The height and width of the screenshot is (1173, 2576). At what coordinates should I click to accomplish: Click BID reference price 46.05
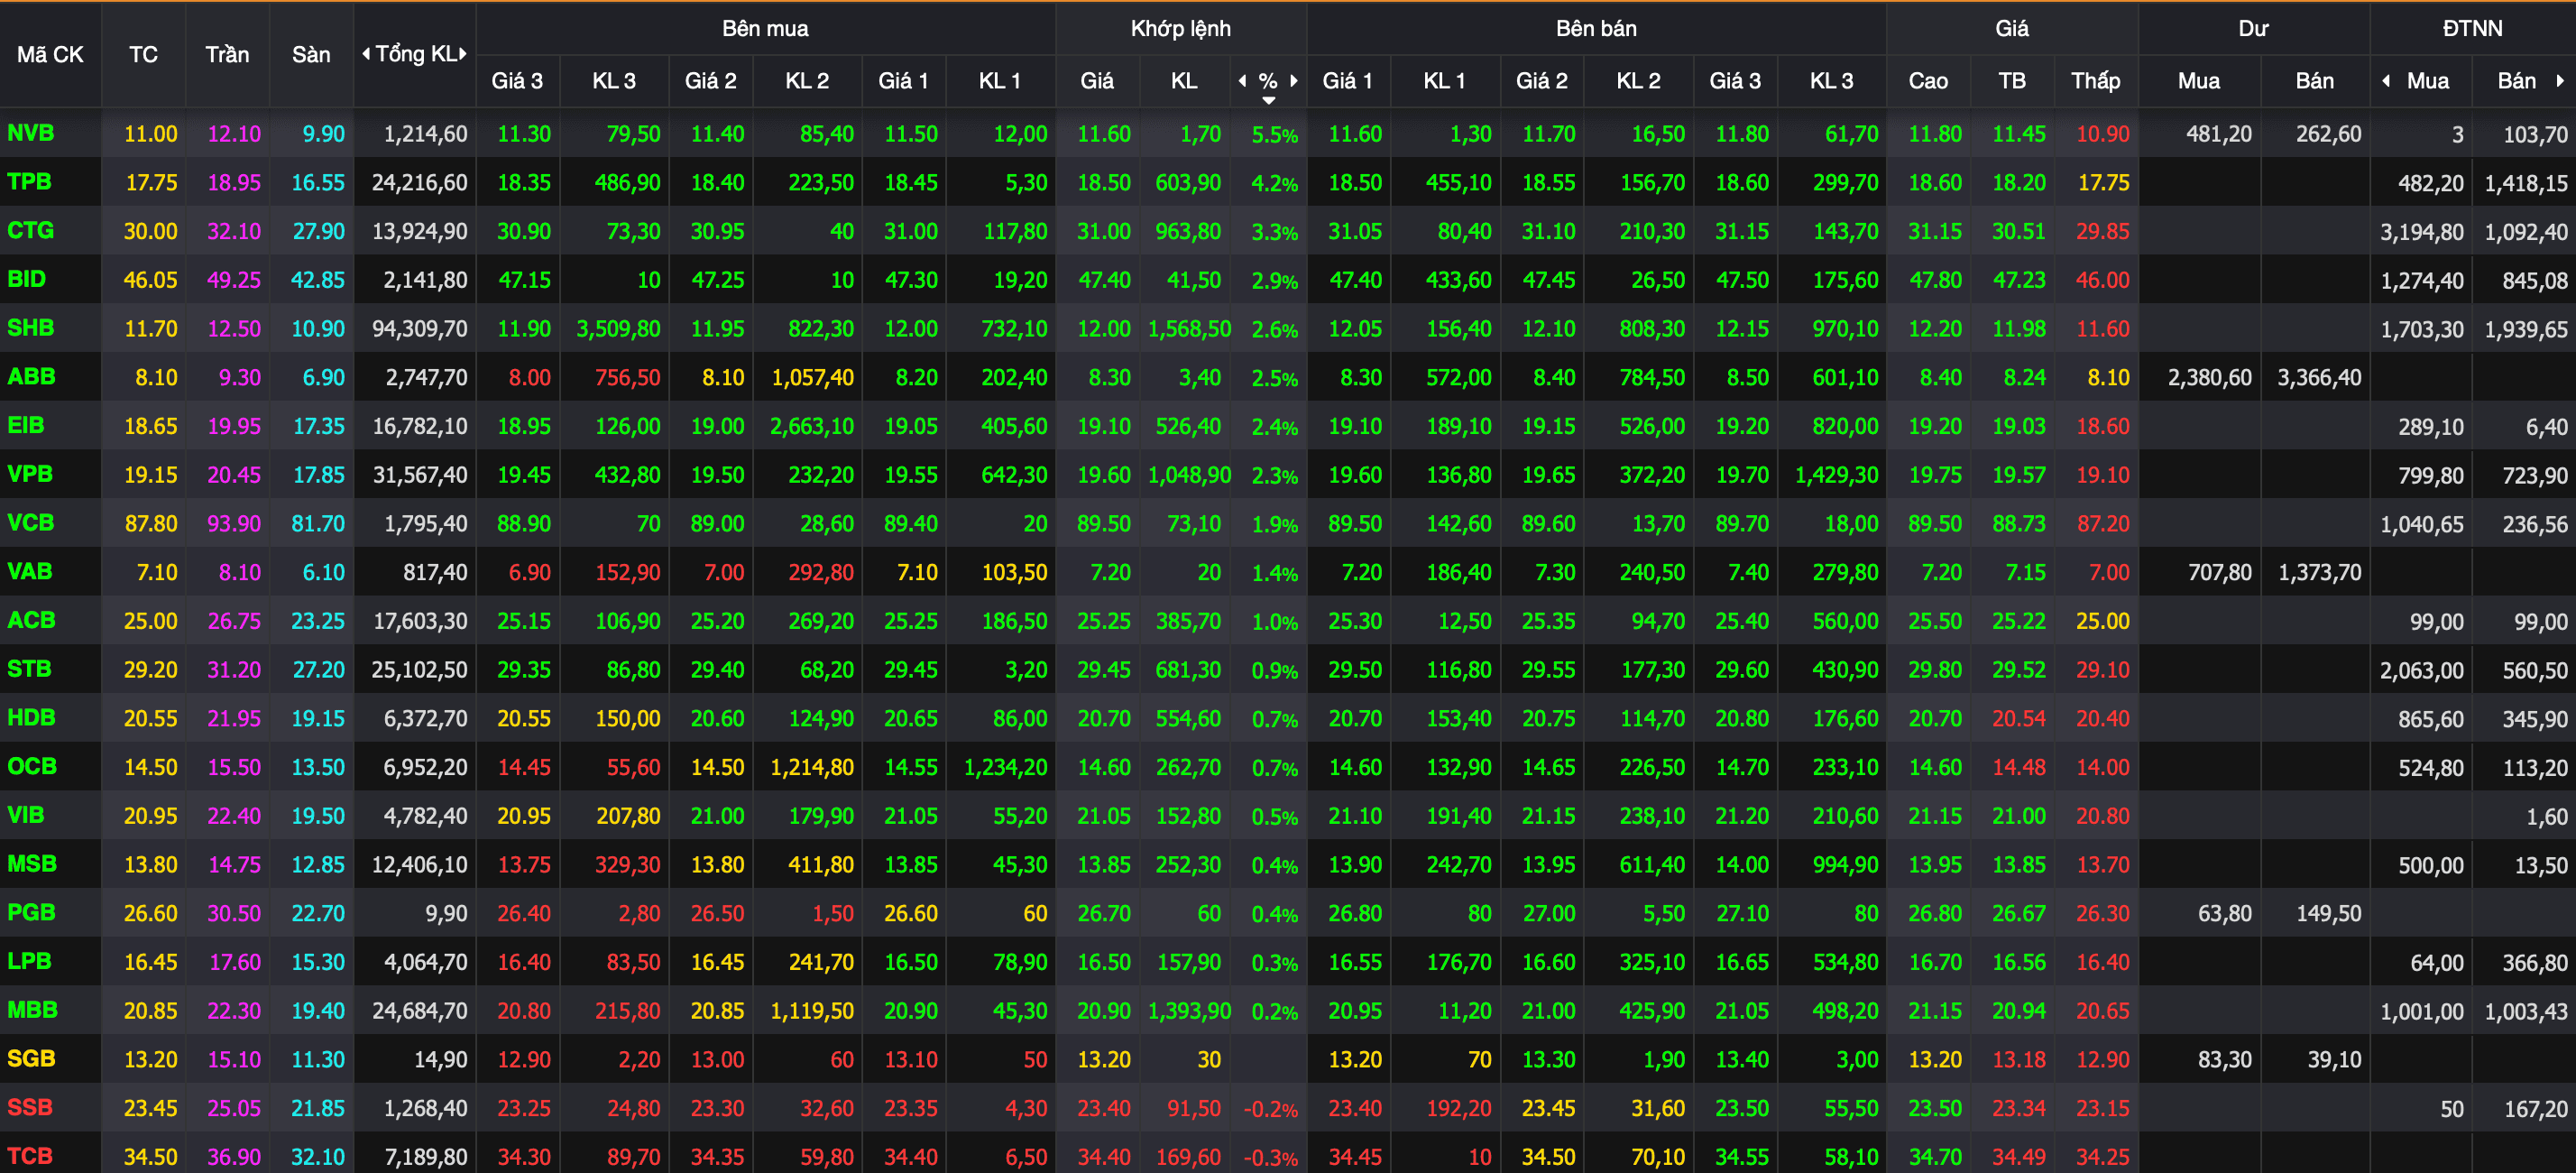pyautogui.click(x=150, y=280)
